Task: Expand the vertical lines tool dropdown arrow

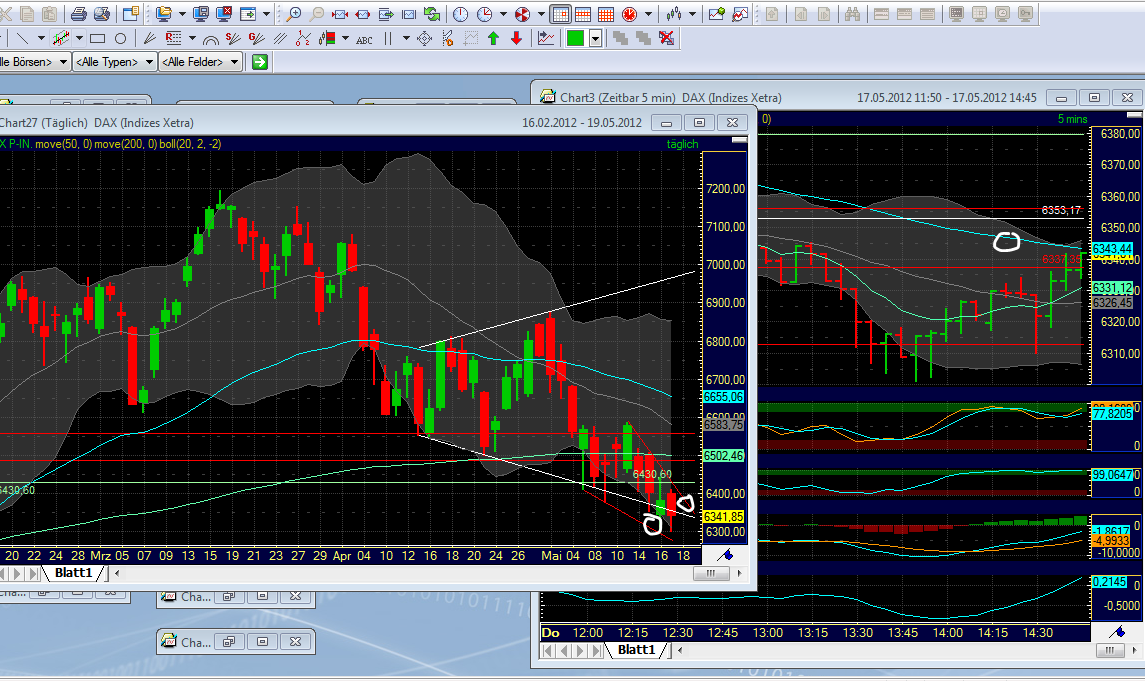Action: point(406,38)
